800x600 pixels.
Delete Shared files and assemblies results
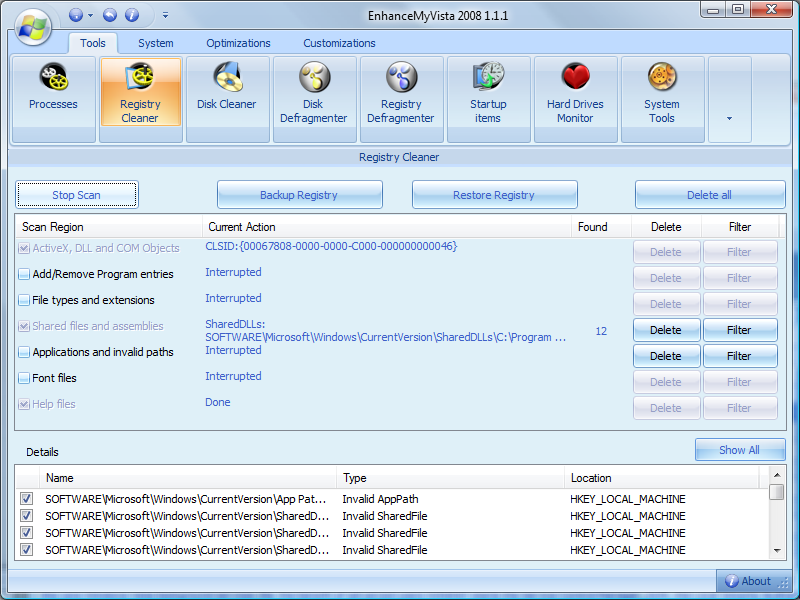(666, 330)
